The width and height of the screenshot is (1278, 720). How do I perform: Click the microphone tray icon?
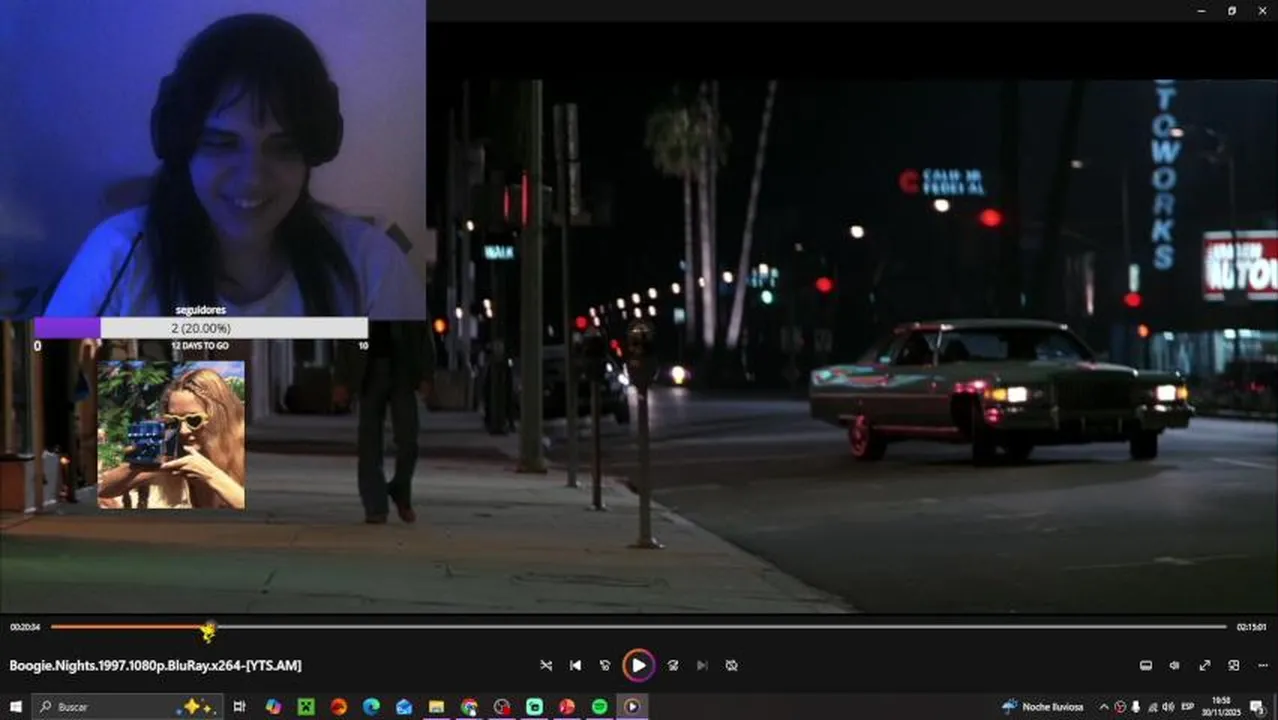(x=1136, y=706)
